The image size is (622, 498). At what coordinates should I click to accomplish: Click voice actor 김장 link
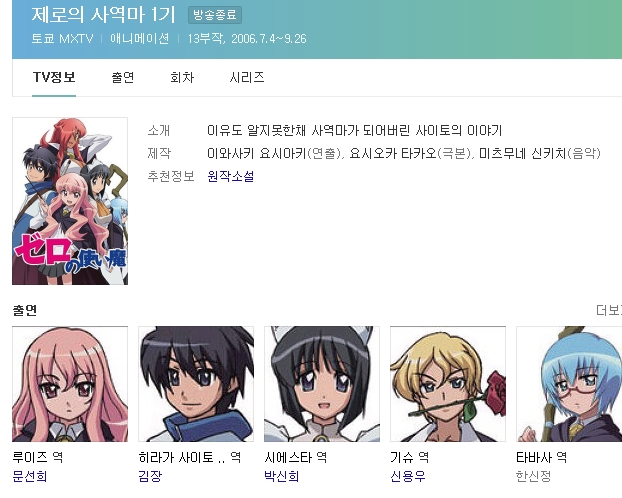click(x=150, y=476)
